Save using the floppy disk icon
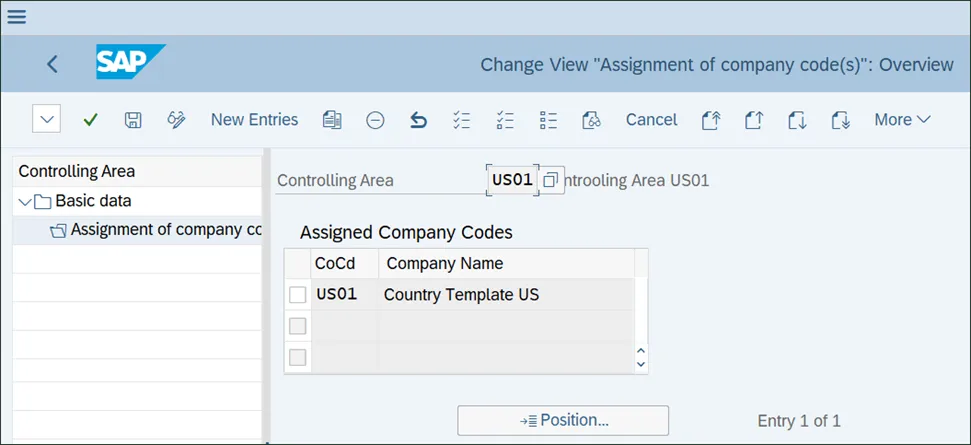 click(132, 120)
